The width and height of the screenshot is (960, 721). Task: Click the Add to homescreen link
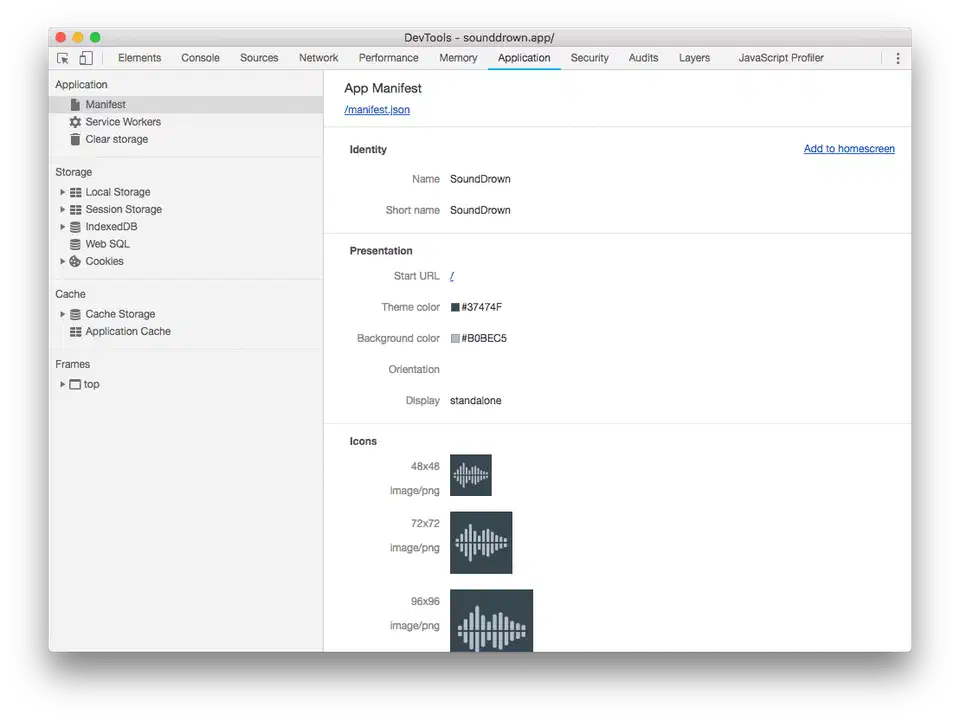tap(849, 148)
